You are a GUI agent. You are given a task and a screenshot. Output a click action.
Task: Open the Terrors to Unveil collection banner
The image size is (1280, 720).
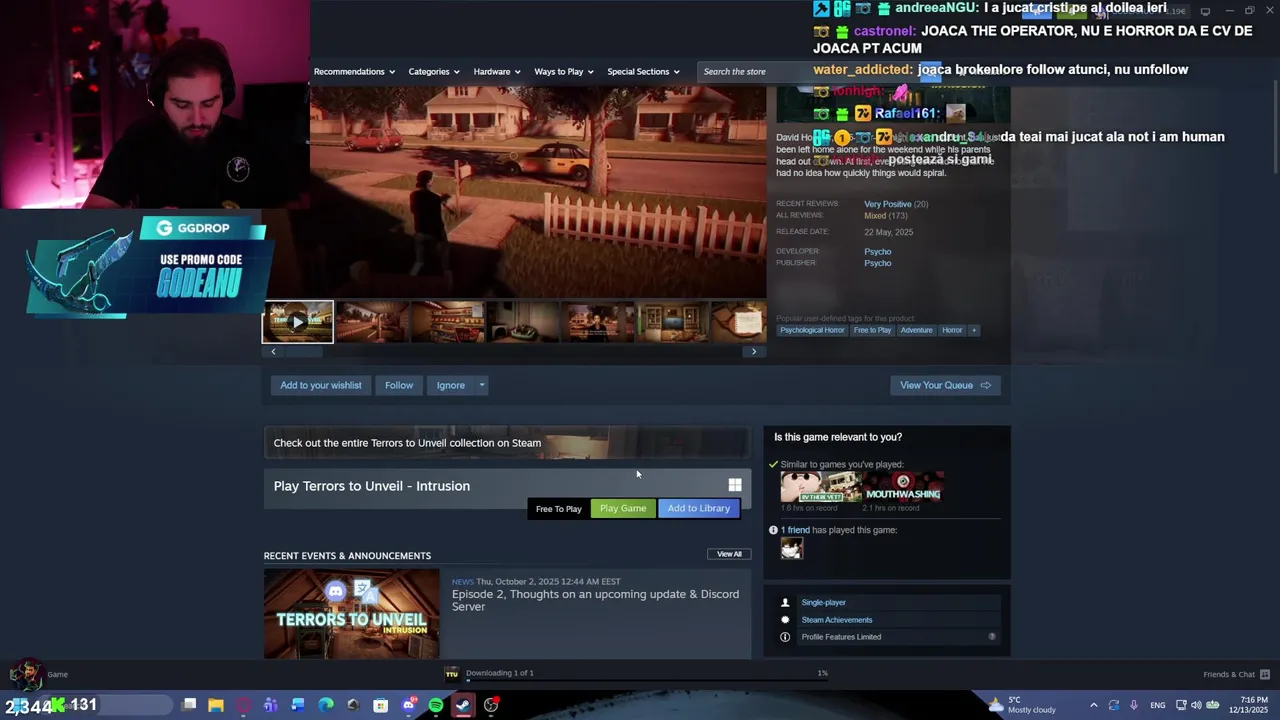[507, 443]
